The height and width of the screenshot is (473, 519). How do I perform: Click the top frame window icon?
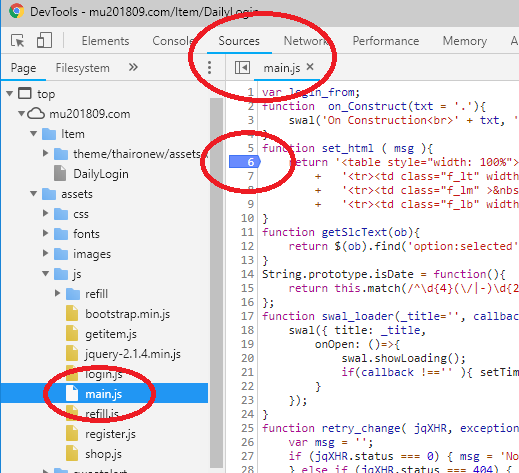[x=25, y=93]
